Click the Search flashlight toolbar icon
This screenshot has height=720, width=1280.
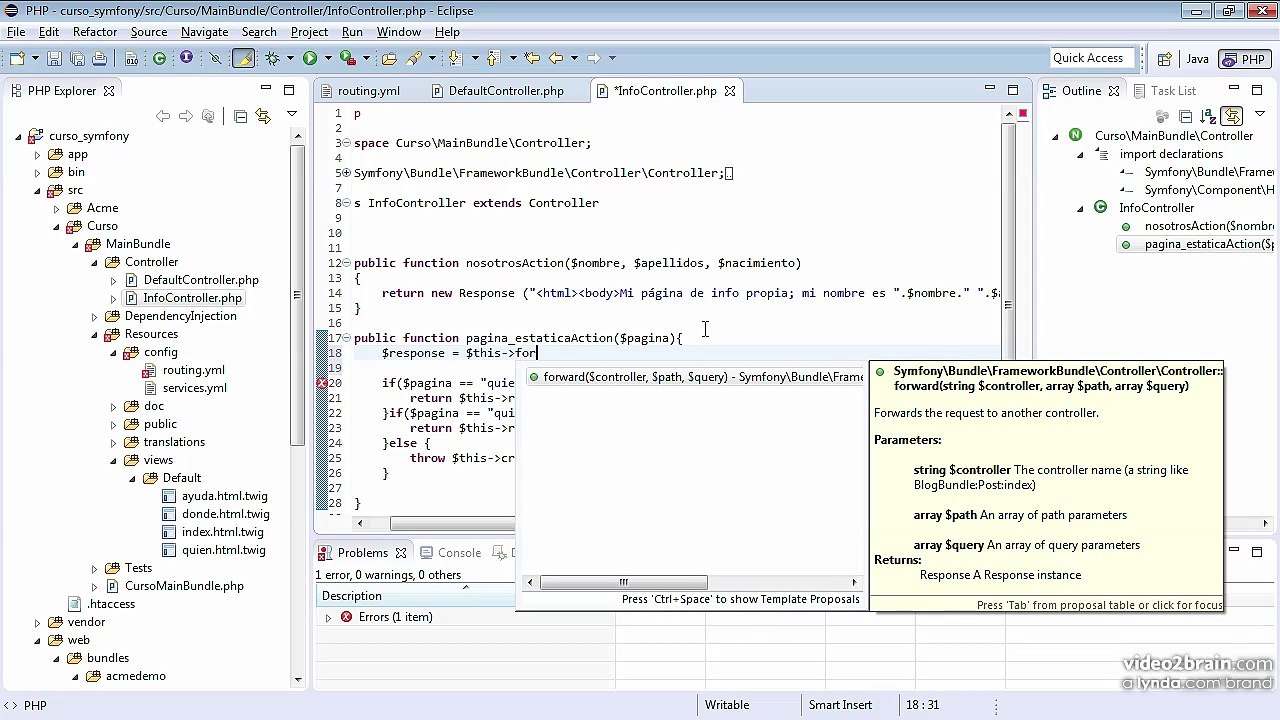(413, 58)
